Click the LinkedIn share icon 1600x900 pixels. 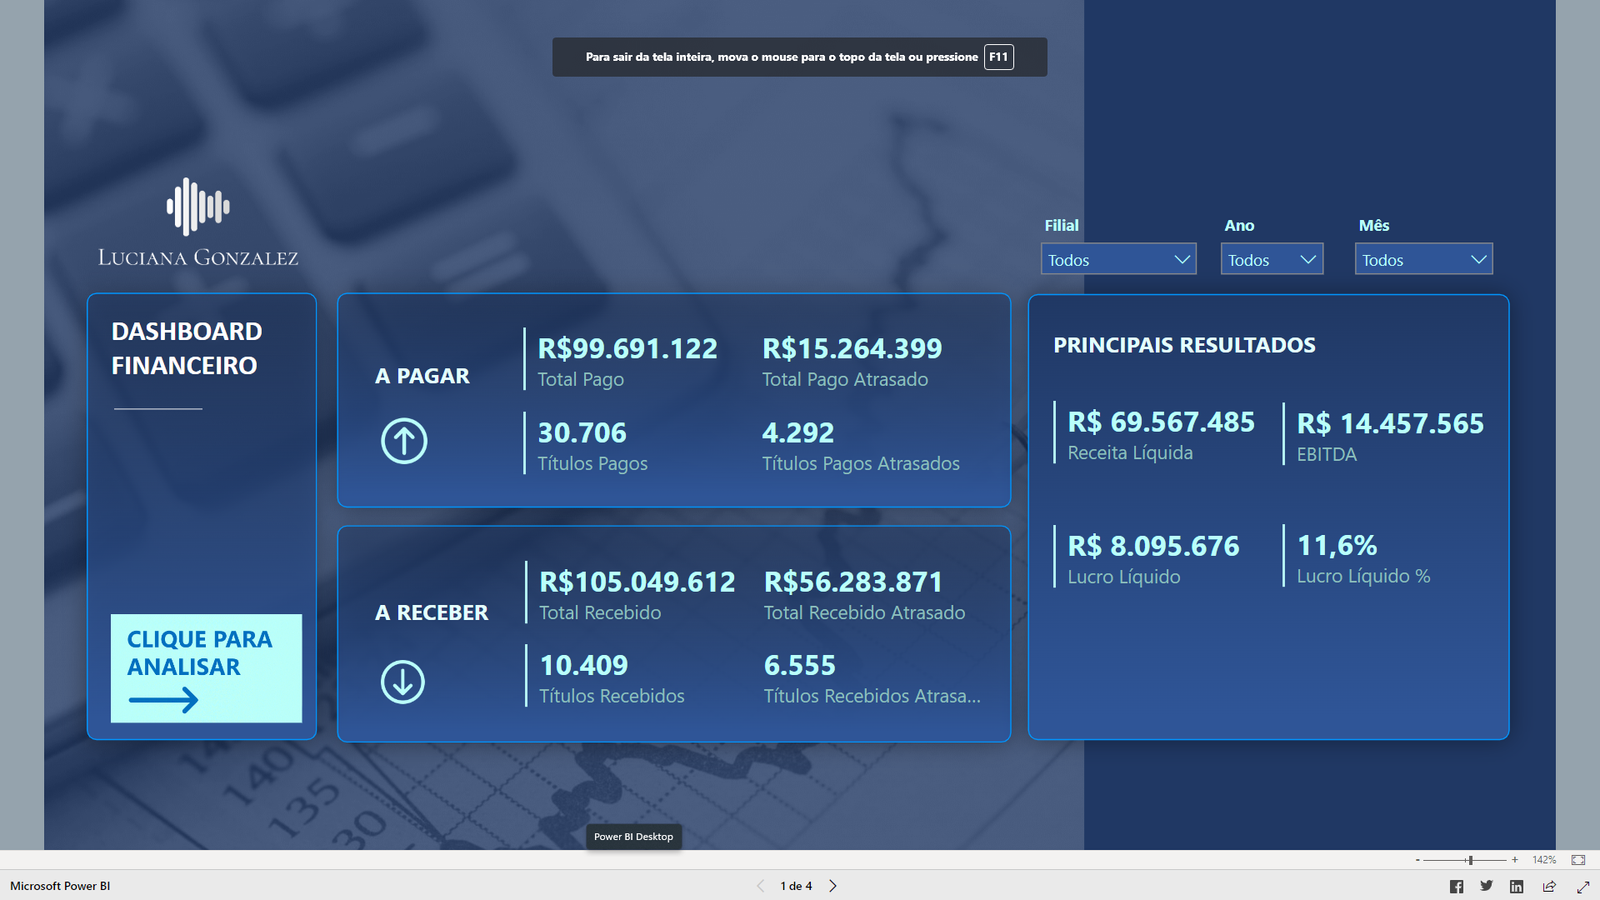tap(1517, 886)
